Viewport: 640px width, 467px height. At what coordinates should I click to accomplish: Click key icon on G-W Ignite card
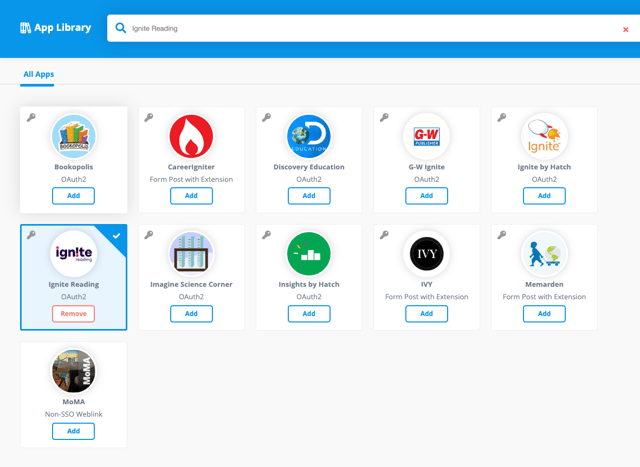point(384,118)
